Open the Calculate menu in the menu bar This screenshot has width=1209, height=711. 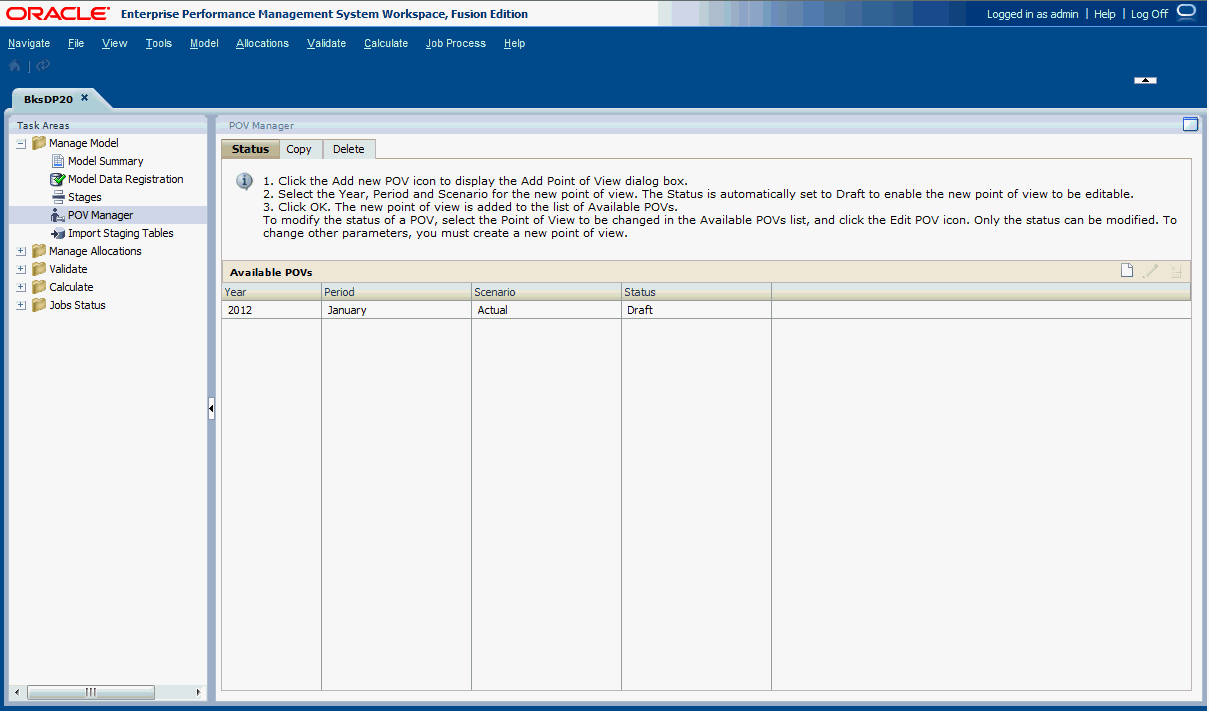pos(386,43)
